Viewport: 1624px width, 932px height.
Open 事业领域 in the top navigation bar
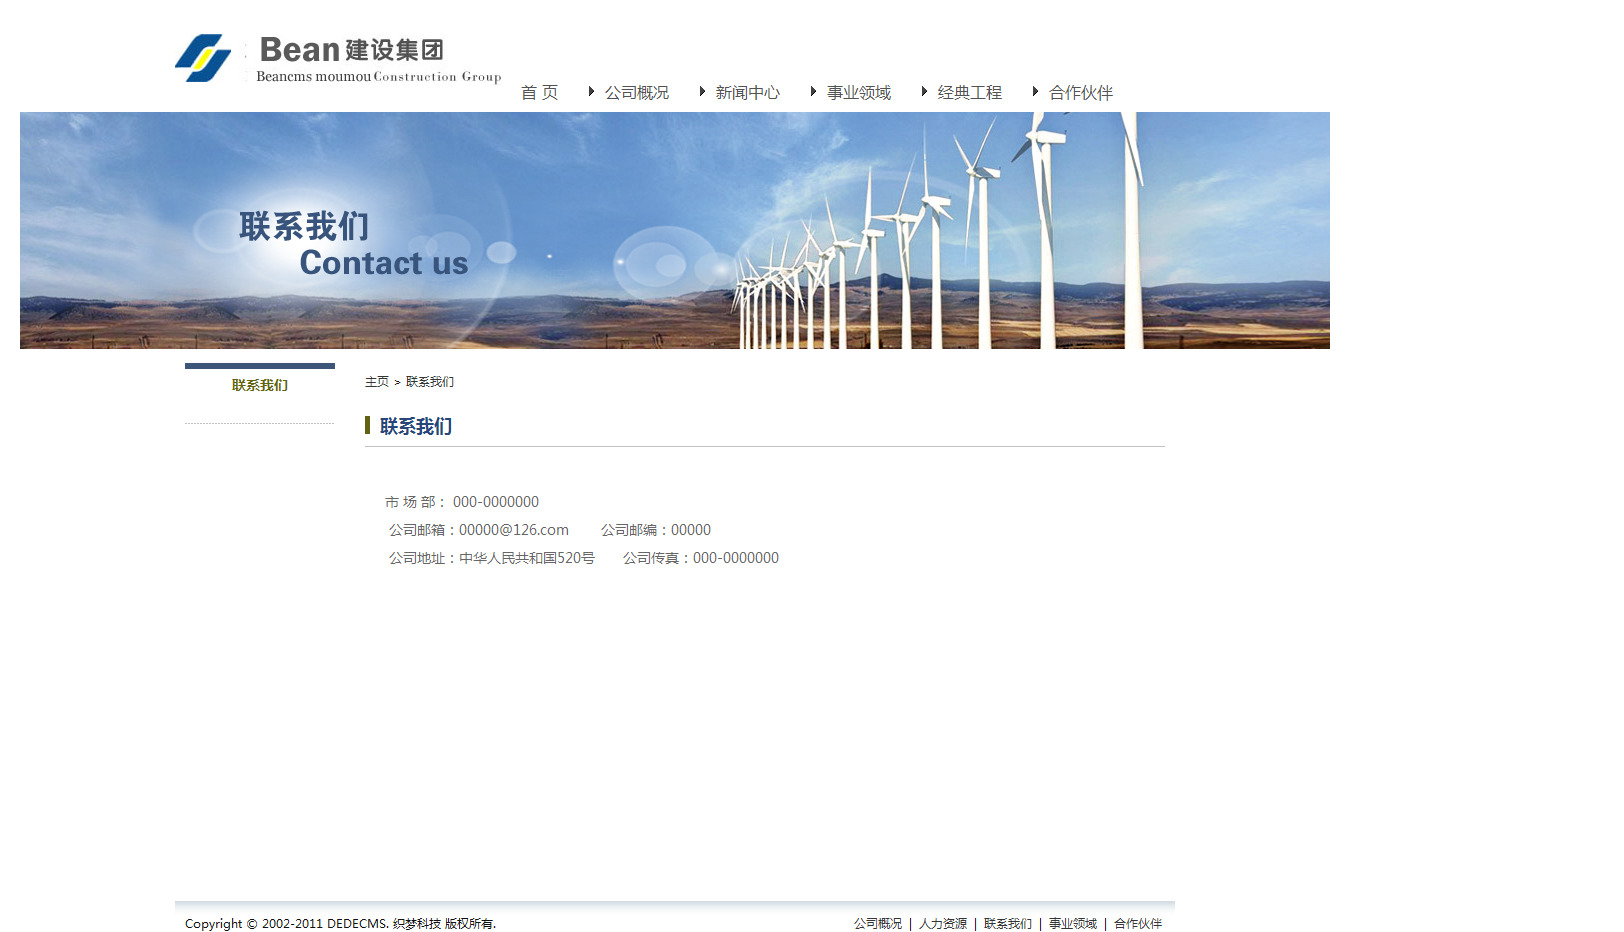[x=858, y=93]
